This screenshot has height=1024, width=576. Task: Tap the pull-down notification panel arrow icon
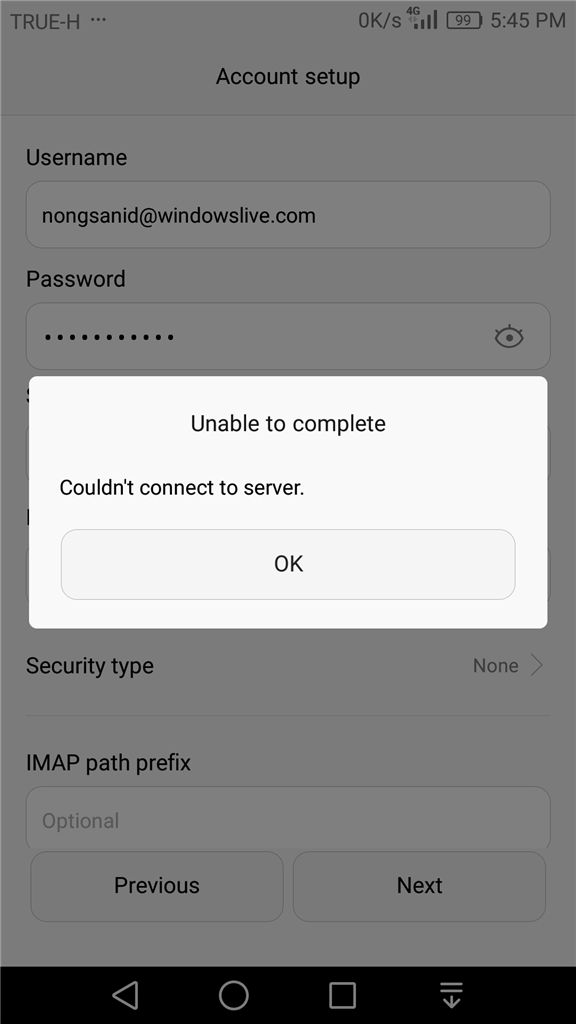coord(451,995)
